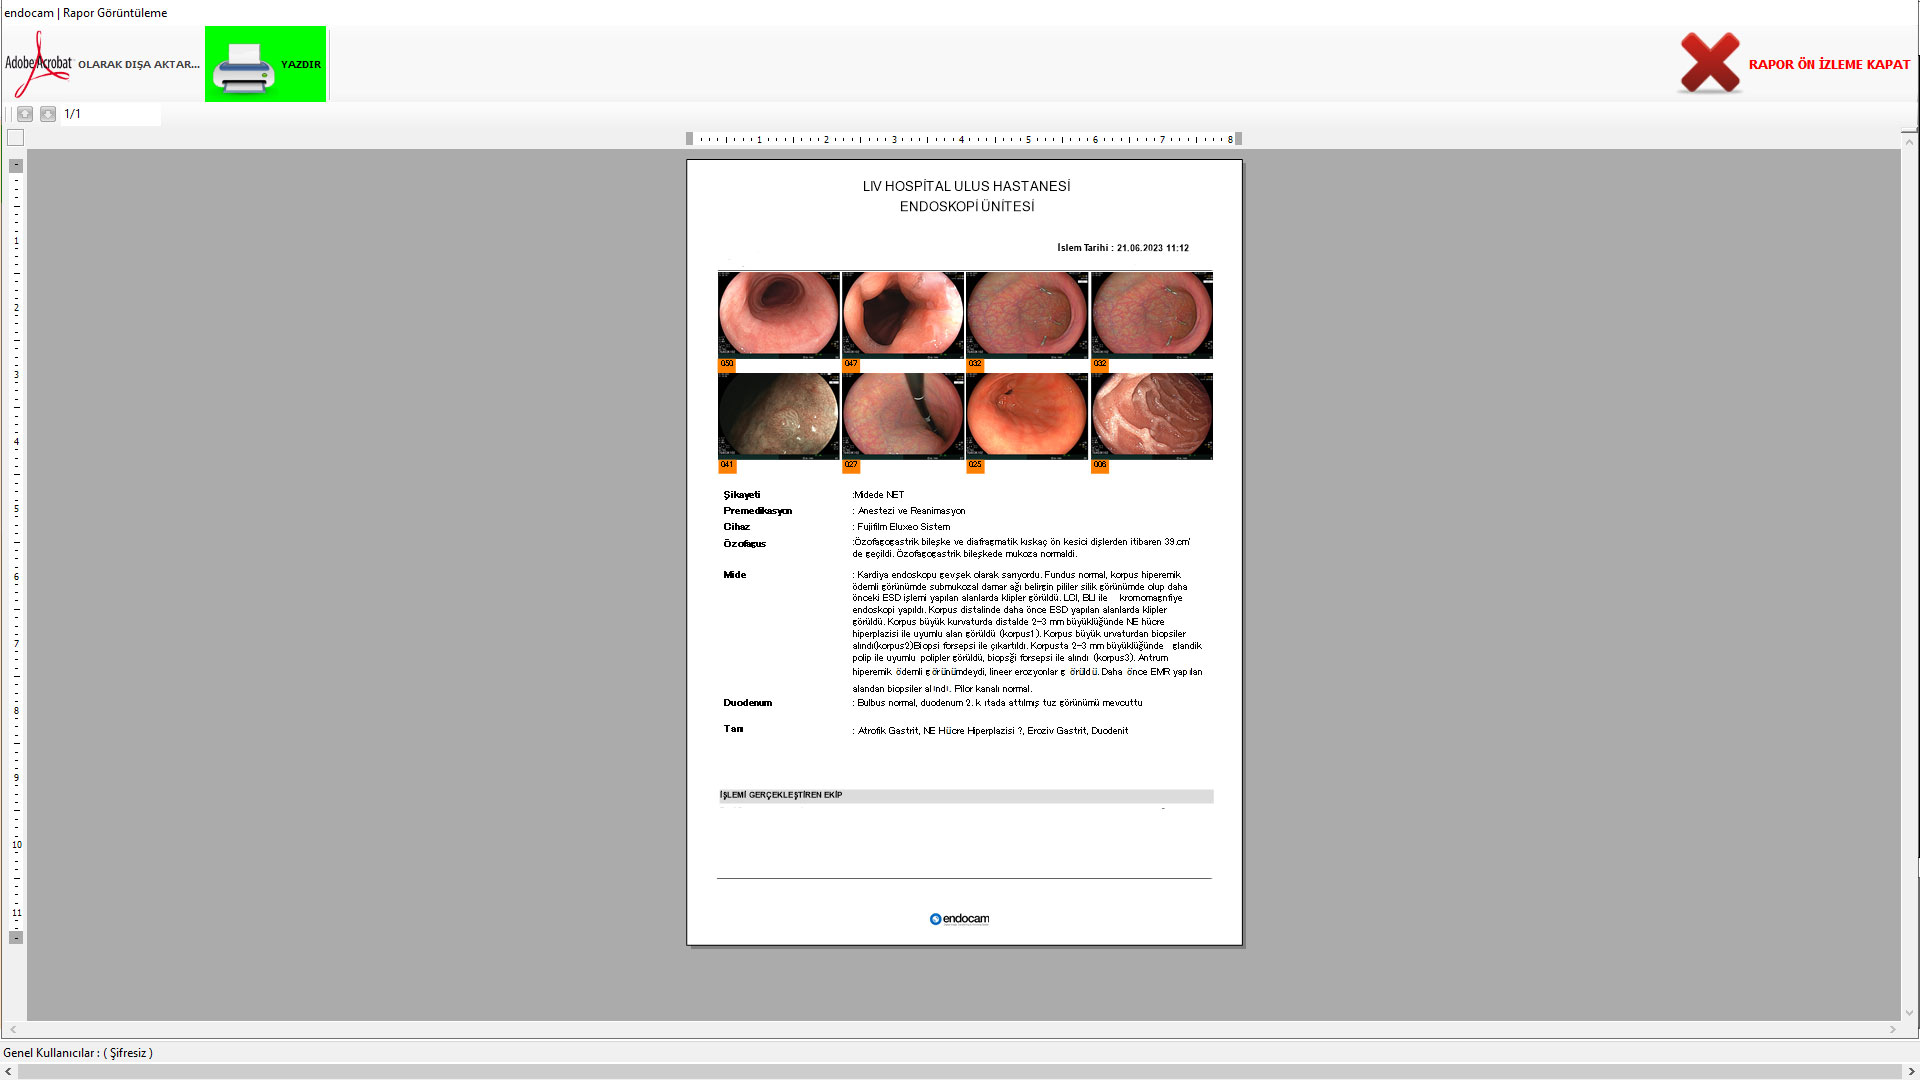The width and height of the screenshot is (1920, 1080).
Task: Click the OLARAK DIŞA AKTAR... export text
Action: [139, 65]
